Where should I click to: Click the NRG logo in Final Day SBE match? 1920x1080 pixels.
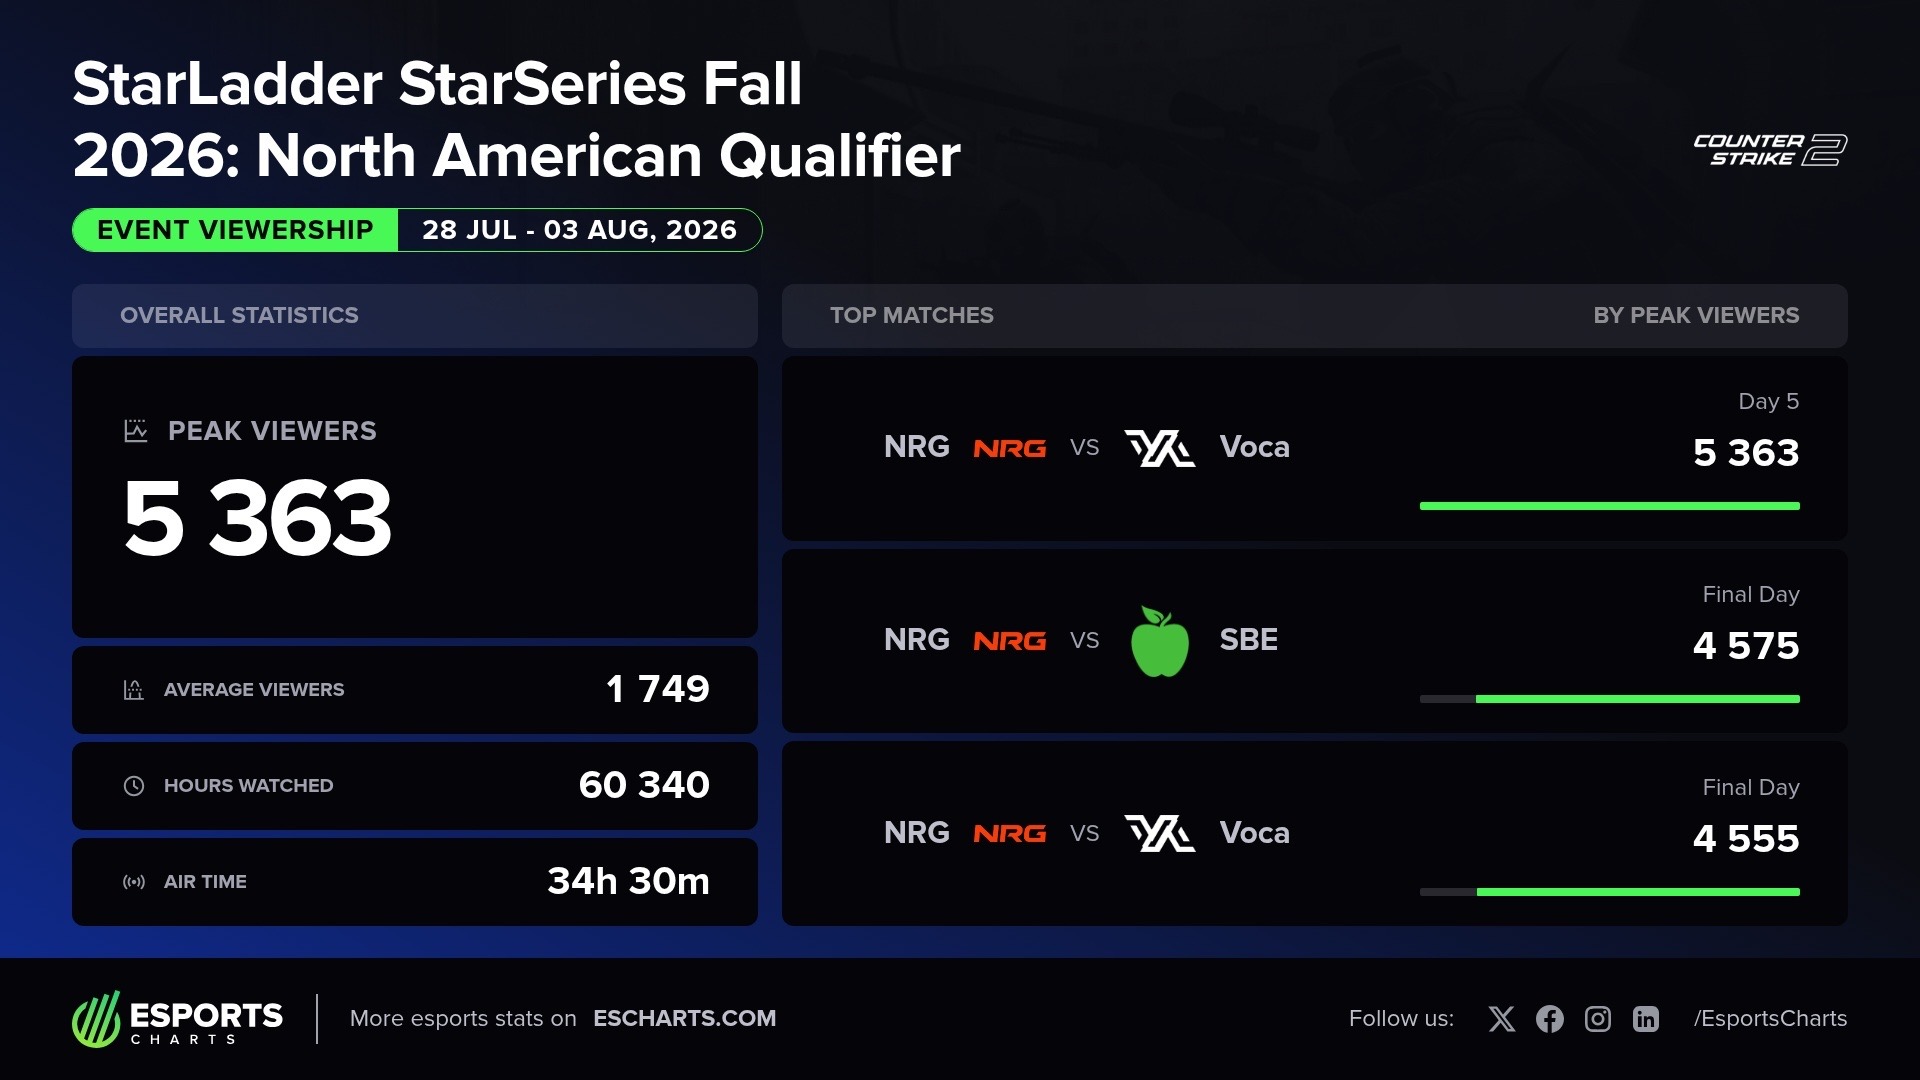coord(1010,641)
